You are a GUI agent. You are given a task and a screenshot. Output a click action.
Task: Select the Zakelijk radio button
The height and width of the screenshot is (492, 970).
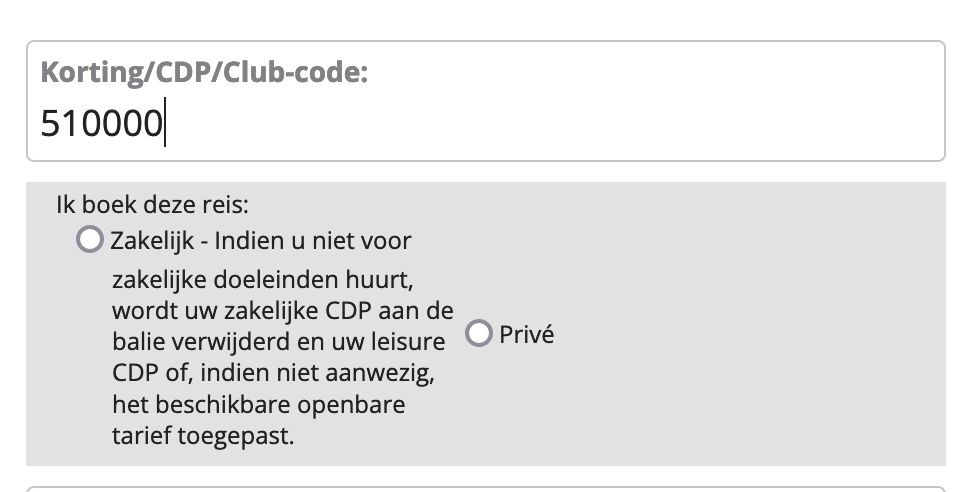coord(90,240)
